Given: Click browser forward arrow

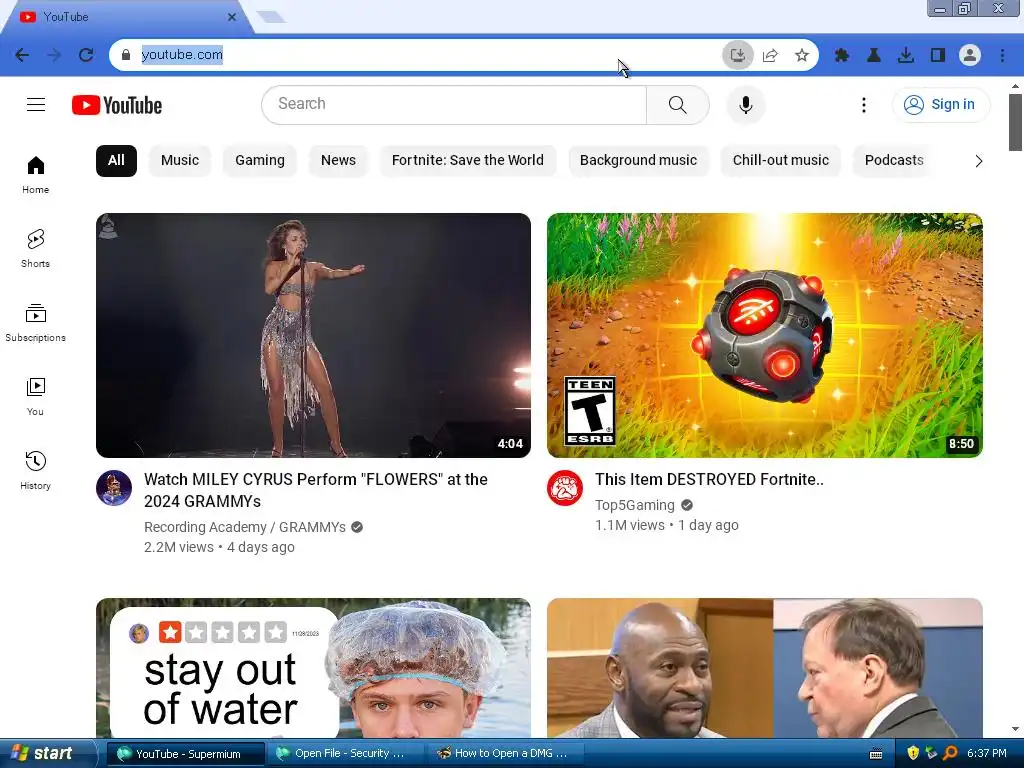Looking at the screenshot, I should click(54, 55).
